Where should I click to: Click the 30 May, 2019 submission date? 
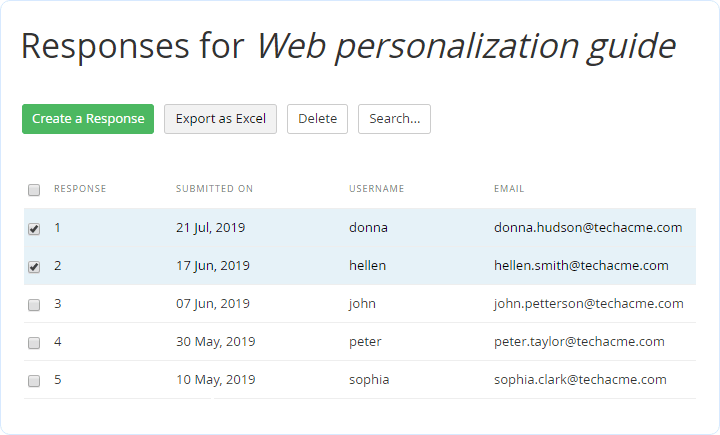(x=215, y=342)
